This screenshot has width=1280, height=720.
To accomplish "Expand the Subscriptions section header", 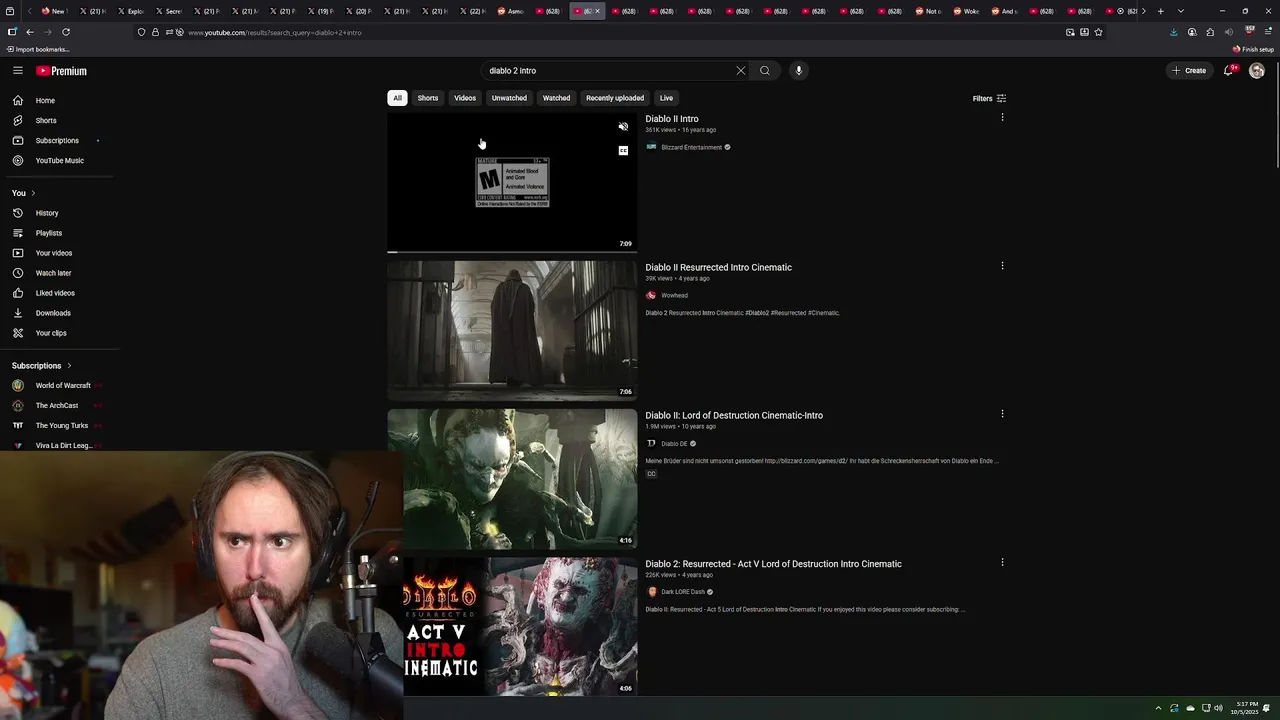I will point(42,366).
